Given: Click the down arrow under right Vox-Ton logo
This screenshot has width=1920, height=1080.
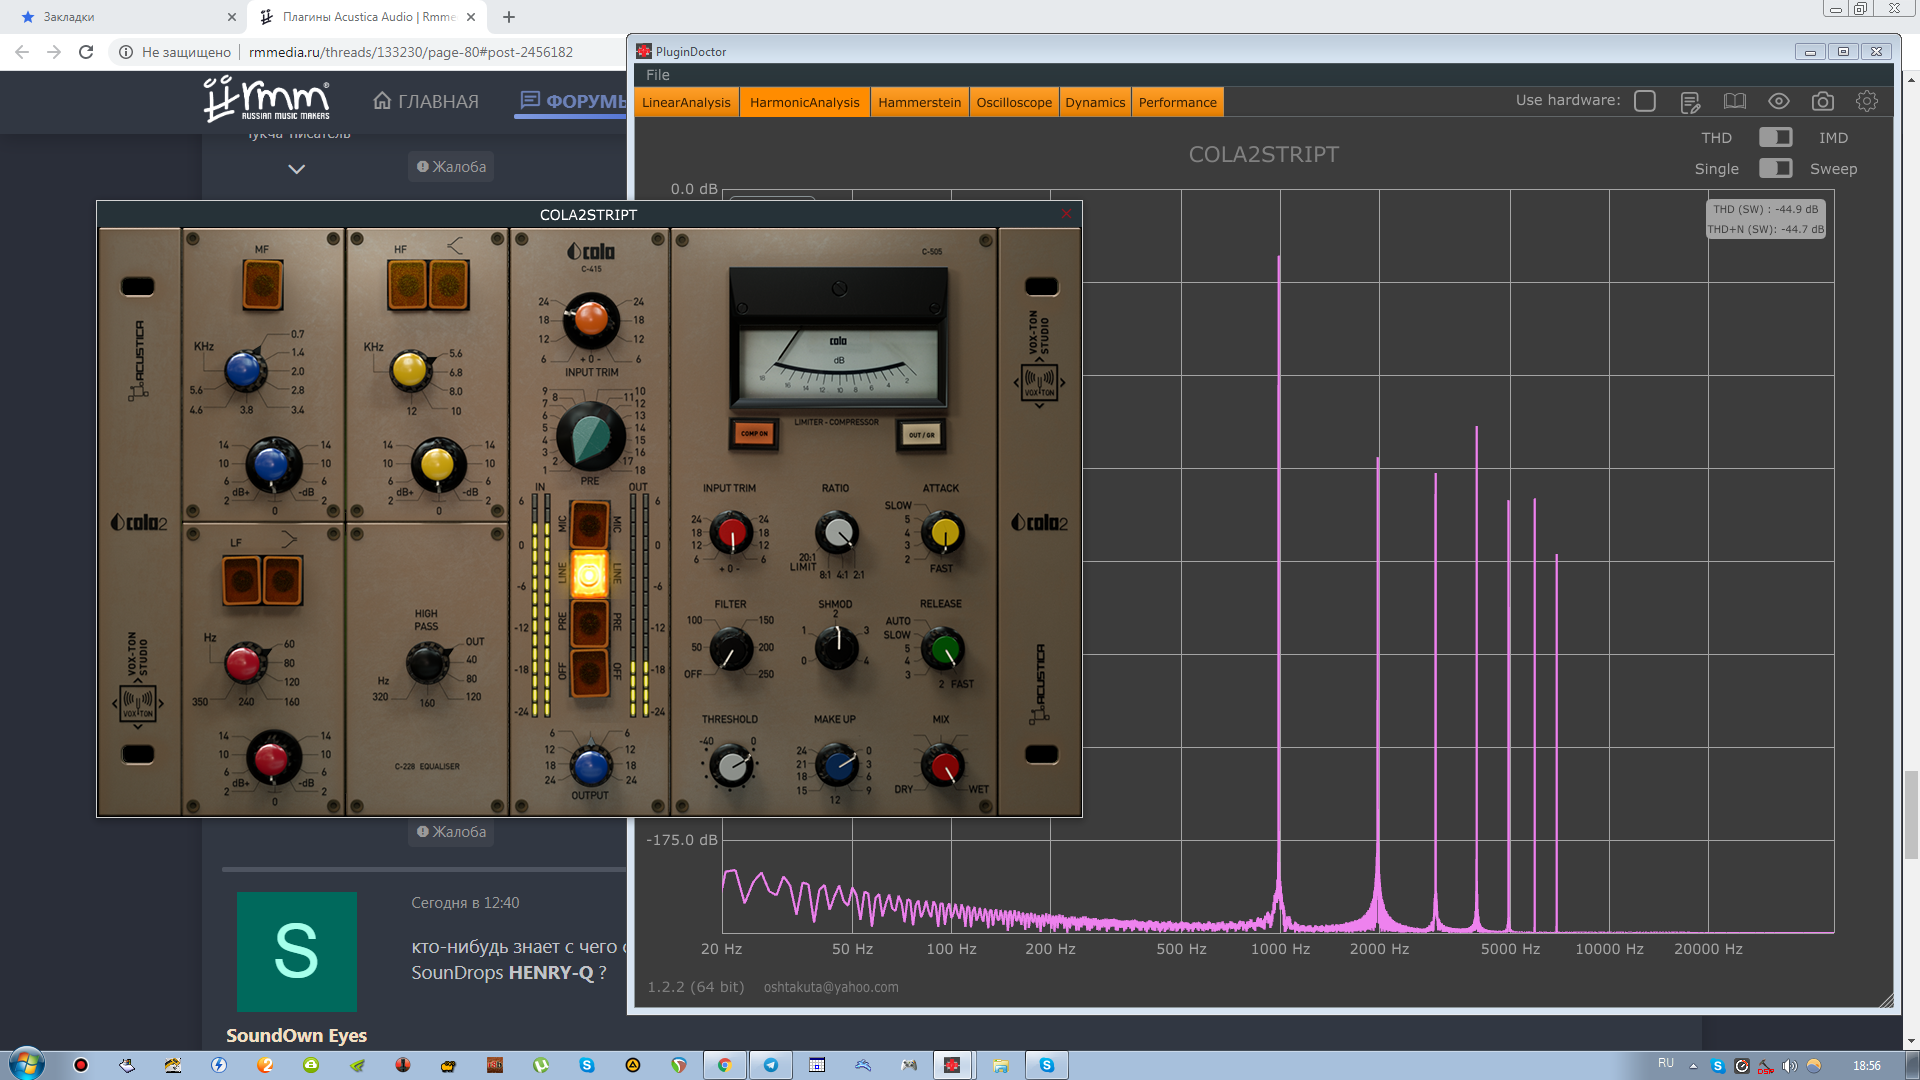Looking at the screenshot, I should 1039,405.
